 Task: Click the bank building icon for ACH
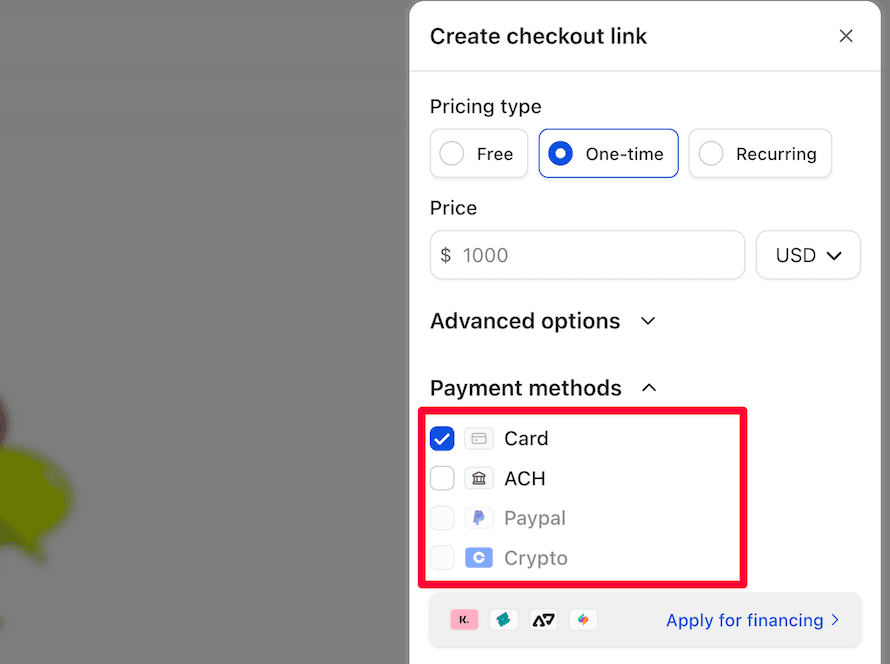[x=479, y=478]
